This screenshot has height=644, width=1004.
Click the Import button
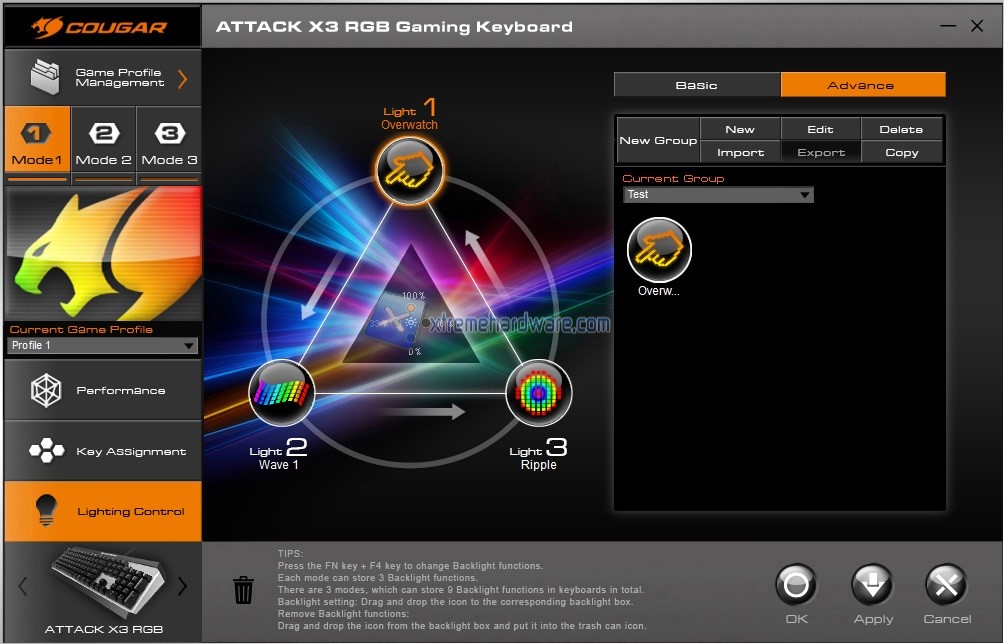(x=740, y=152)
